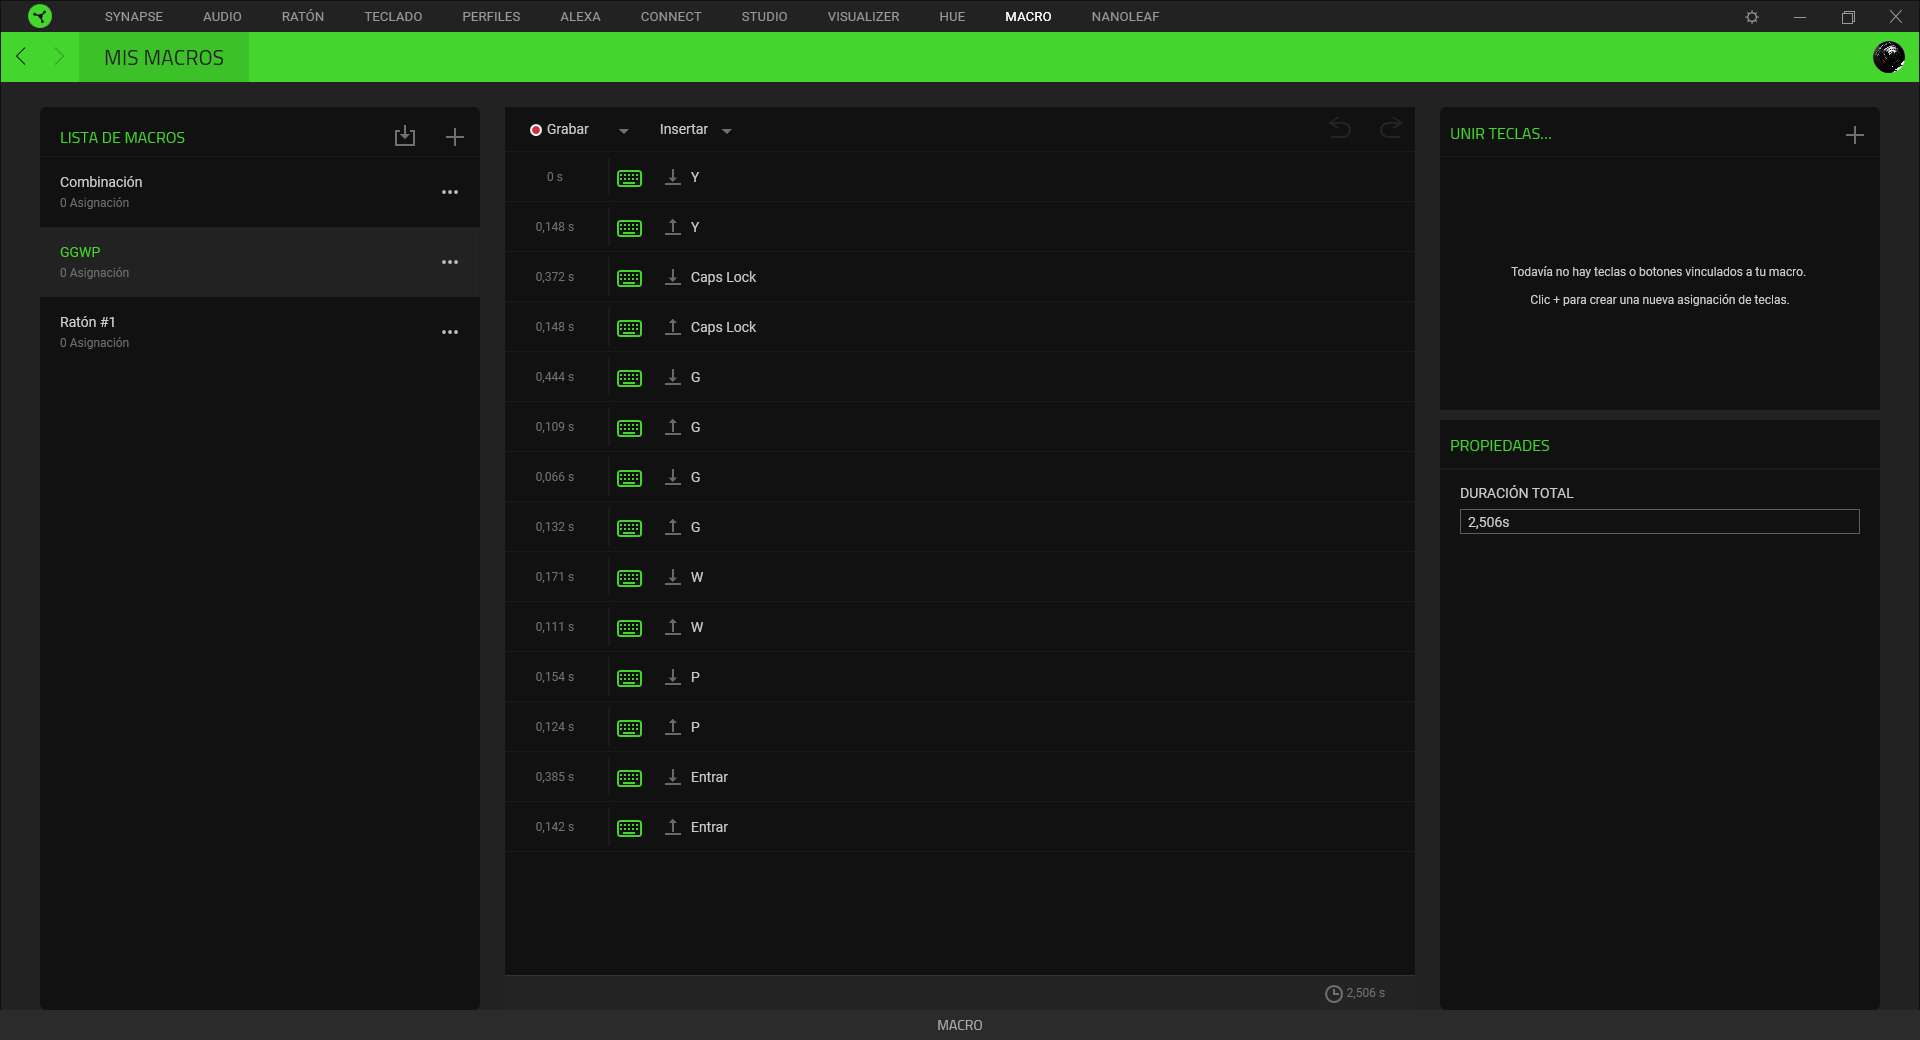Viewport: 1920px width, 1040px height.
Task: Click the LISTA DE MACROS heading
Action: click(x=122, y=138)
